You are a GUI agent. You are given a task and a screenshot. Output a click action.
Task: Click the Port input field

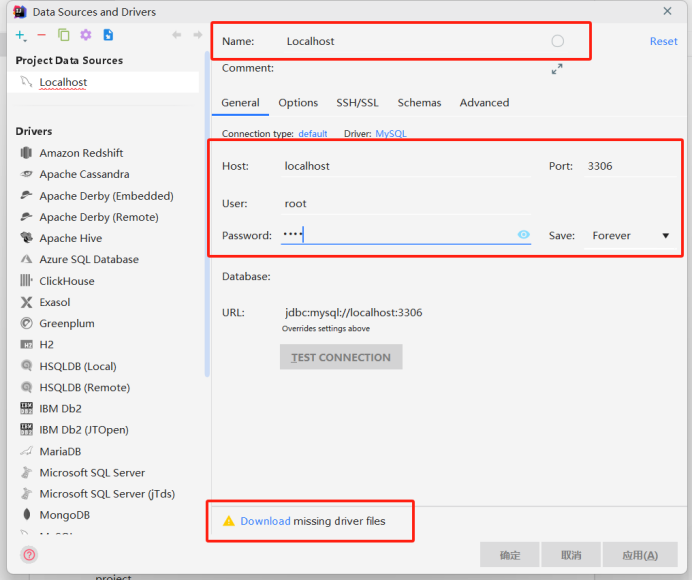[x=630, y=166]
